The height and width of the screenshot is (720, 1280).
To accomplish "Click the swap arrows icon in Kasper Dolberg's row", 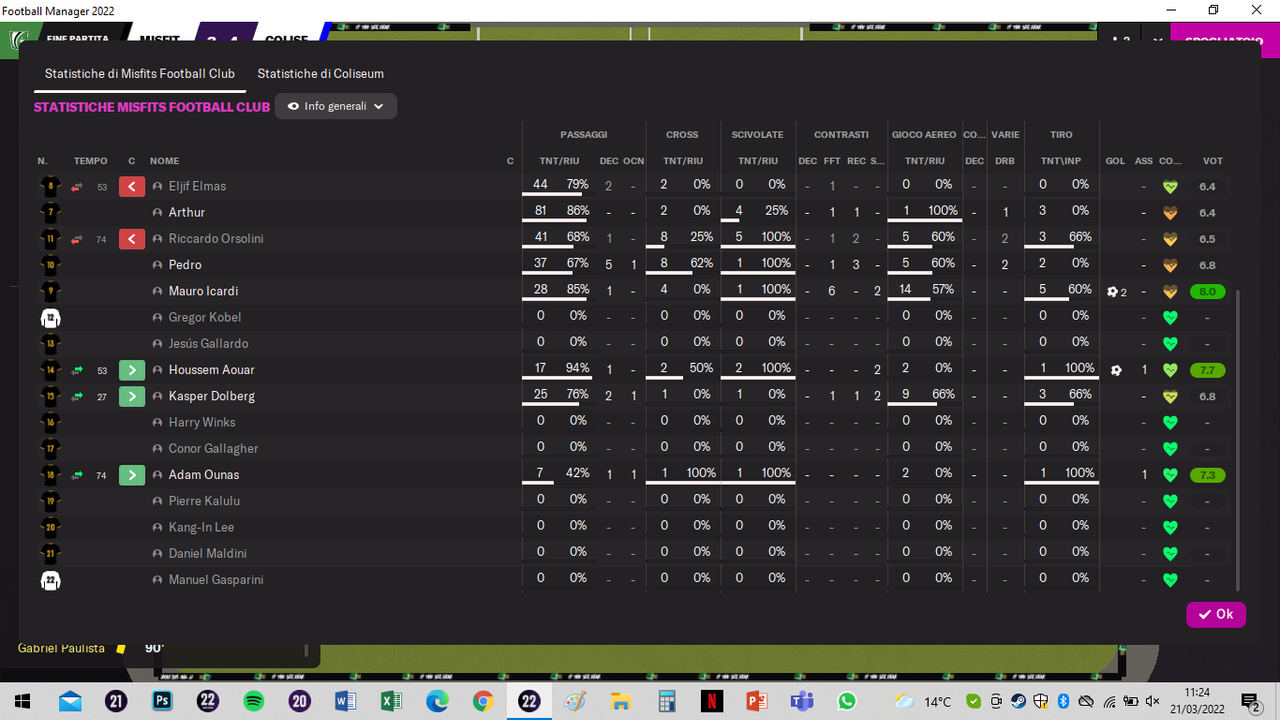I will click(x=77, y=396).
